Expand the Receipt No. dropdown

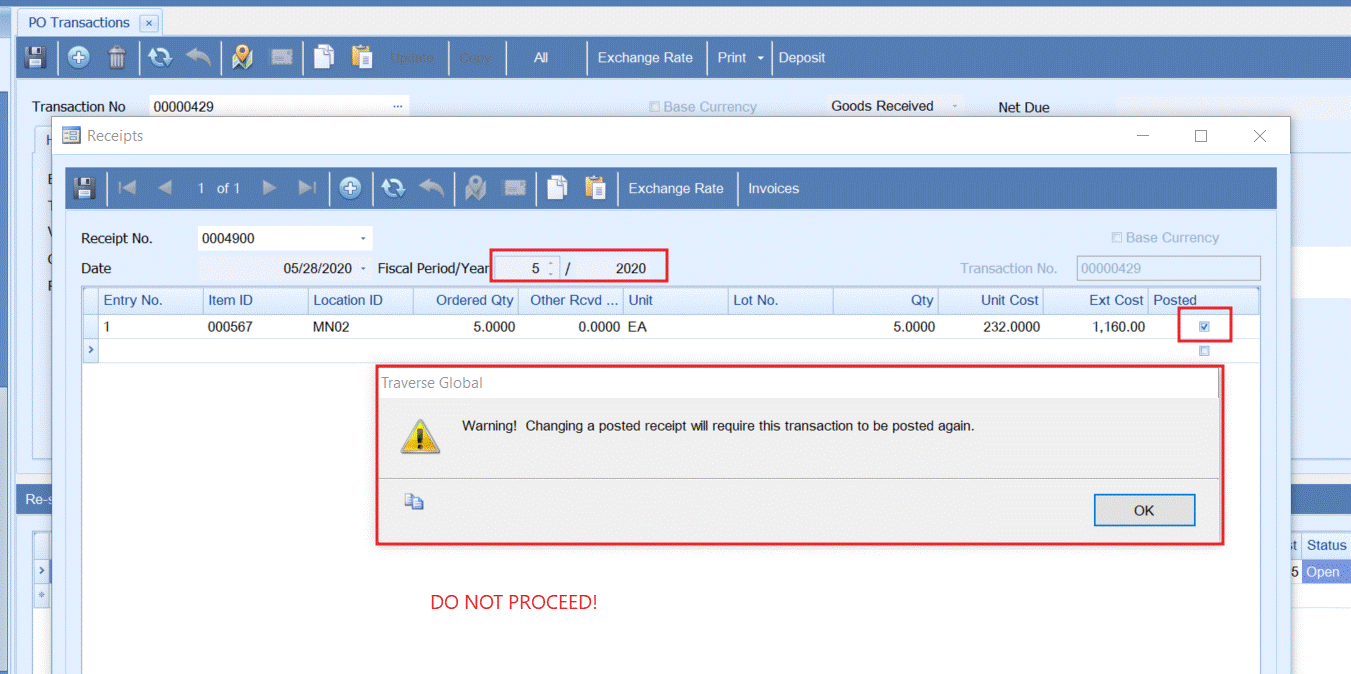pyautogui.click(x=362, y=239)
